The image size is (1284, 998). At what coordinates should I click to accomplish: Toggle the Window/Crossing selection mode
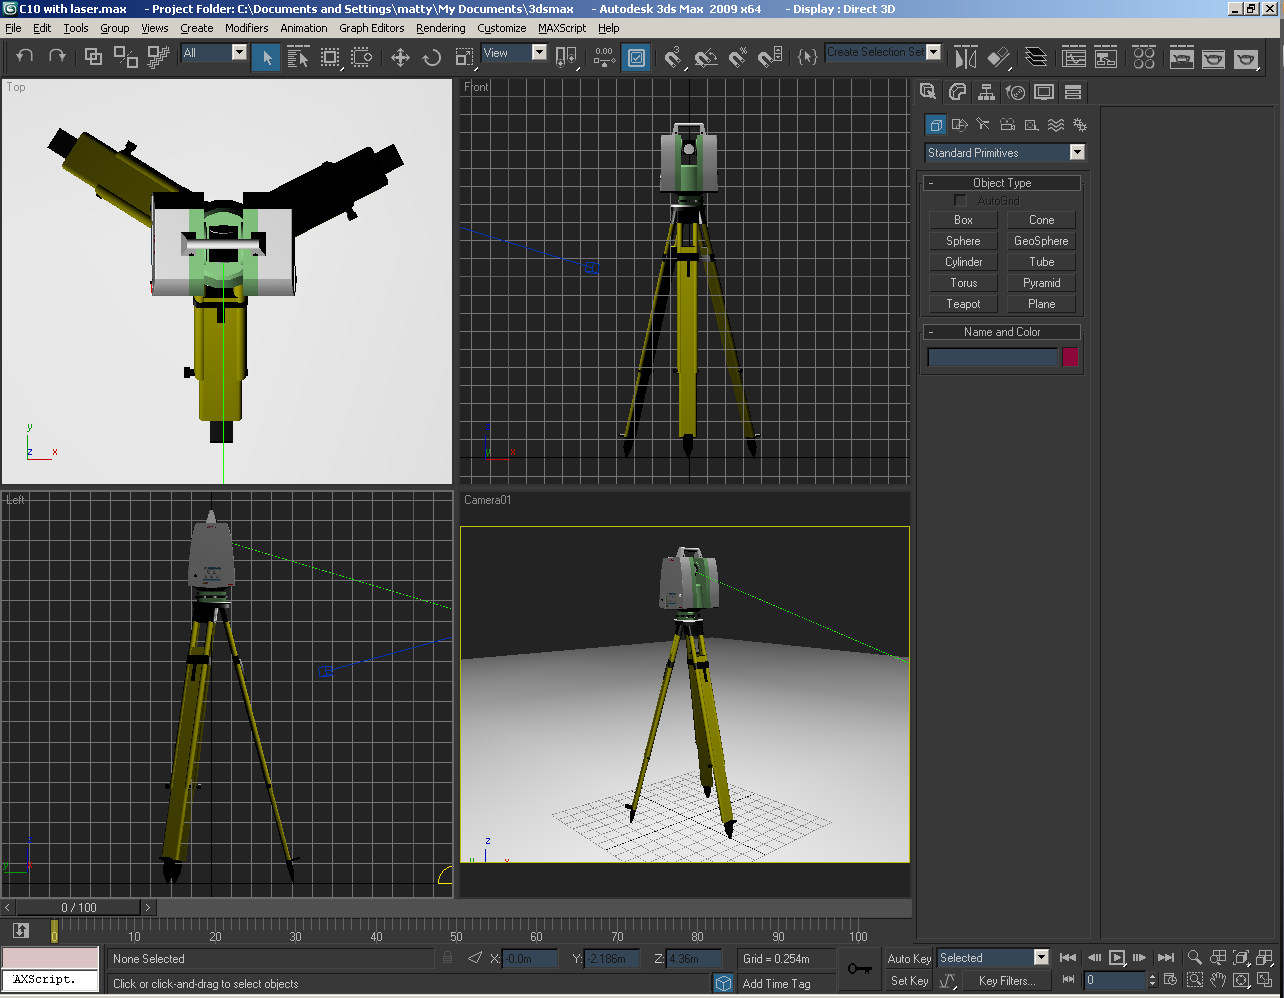(x=362, y=57)
